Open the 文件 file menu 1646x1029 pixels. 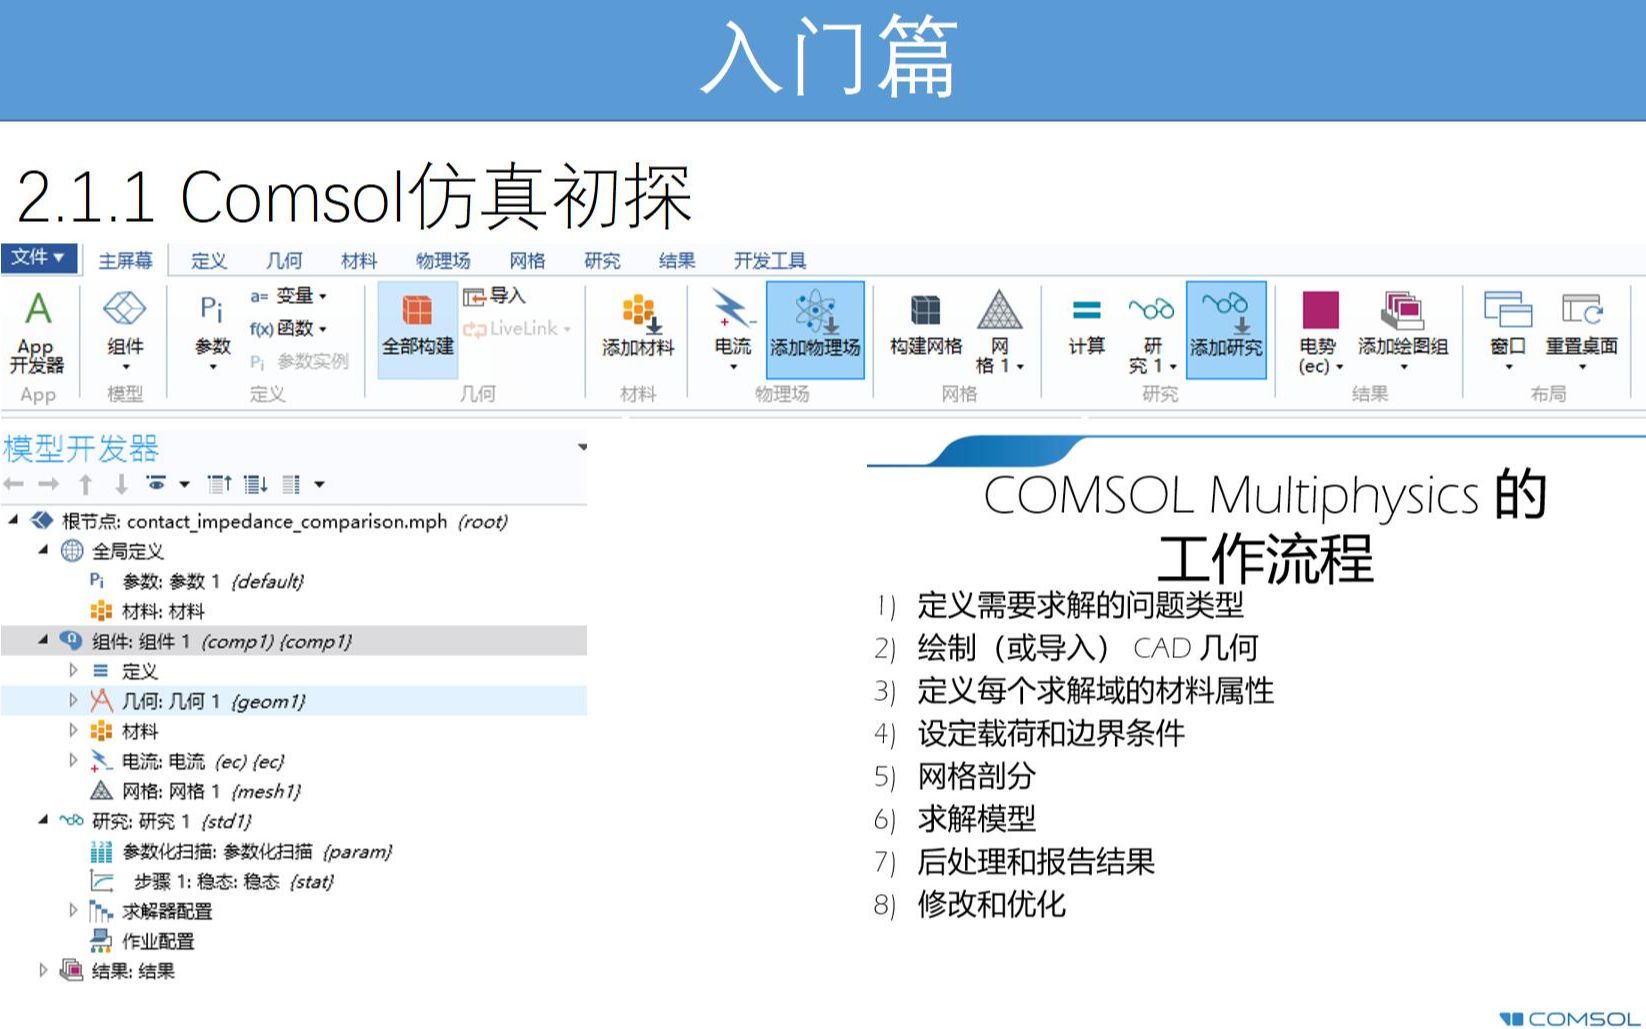(38, 258)
